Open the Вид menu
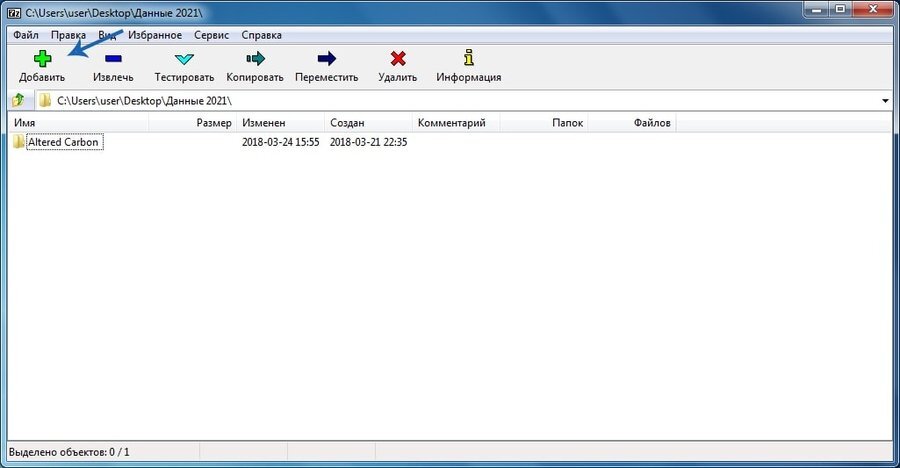The width and height of the screenshot is (900, 468). click(x=107, y=35)
